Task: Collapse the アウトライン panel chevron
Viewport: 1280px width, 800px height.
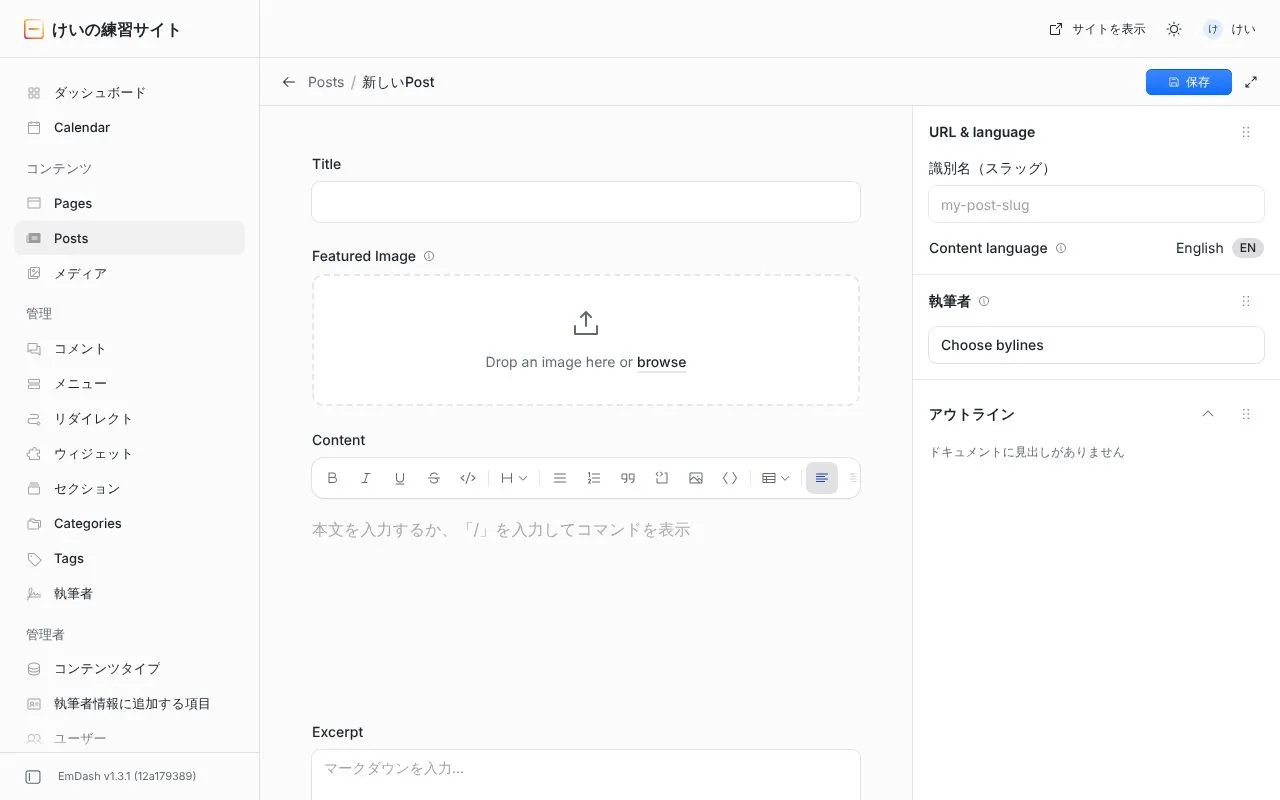Action: (1208, 414)
